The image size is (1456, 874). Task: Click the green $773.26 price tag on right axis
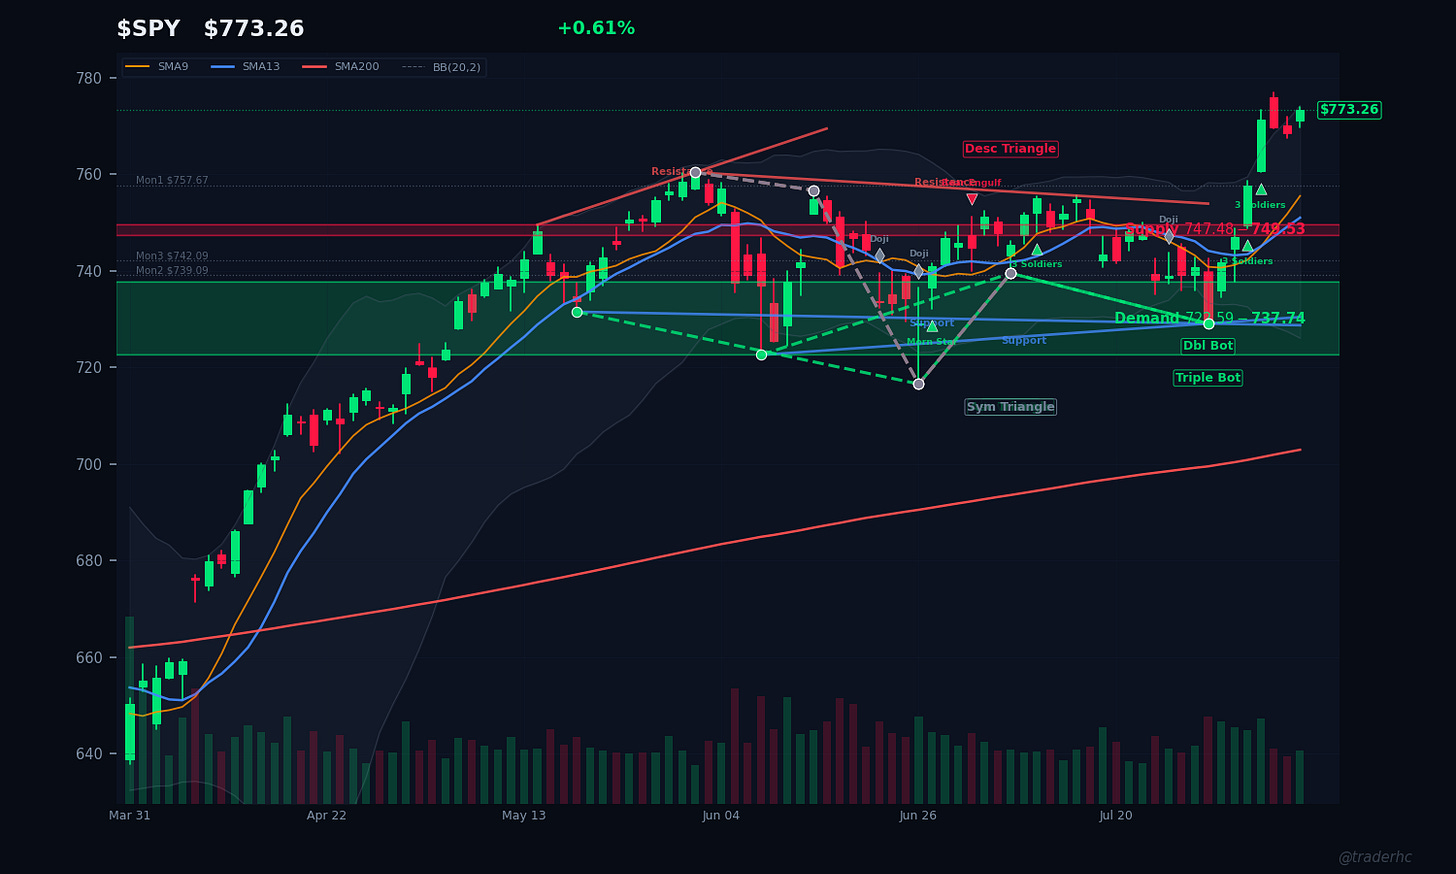1349,110
